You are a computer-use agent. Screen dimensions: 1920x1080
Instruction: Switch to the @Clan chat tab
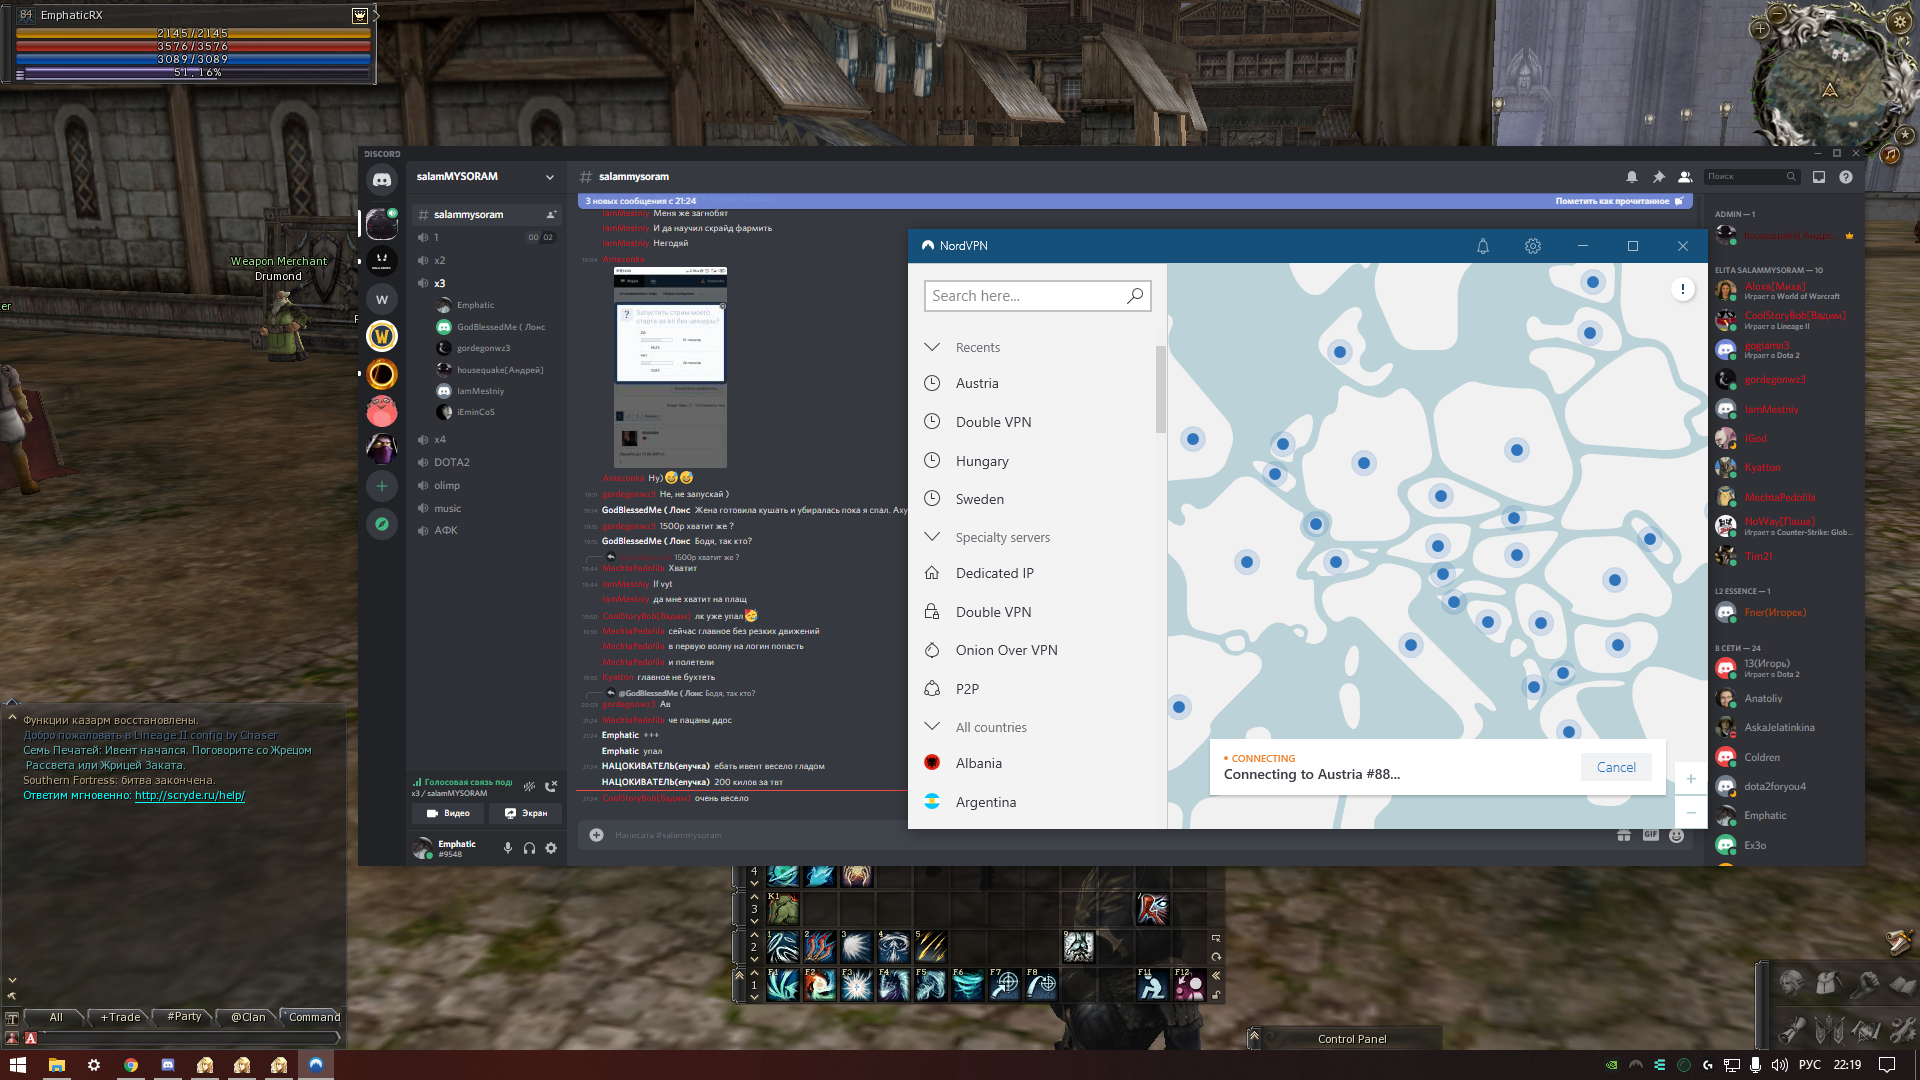pos(248,1017)
